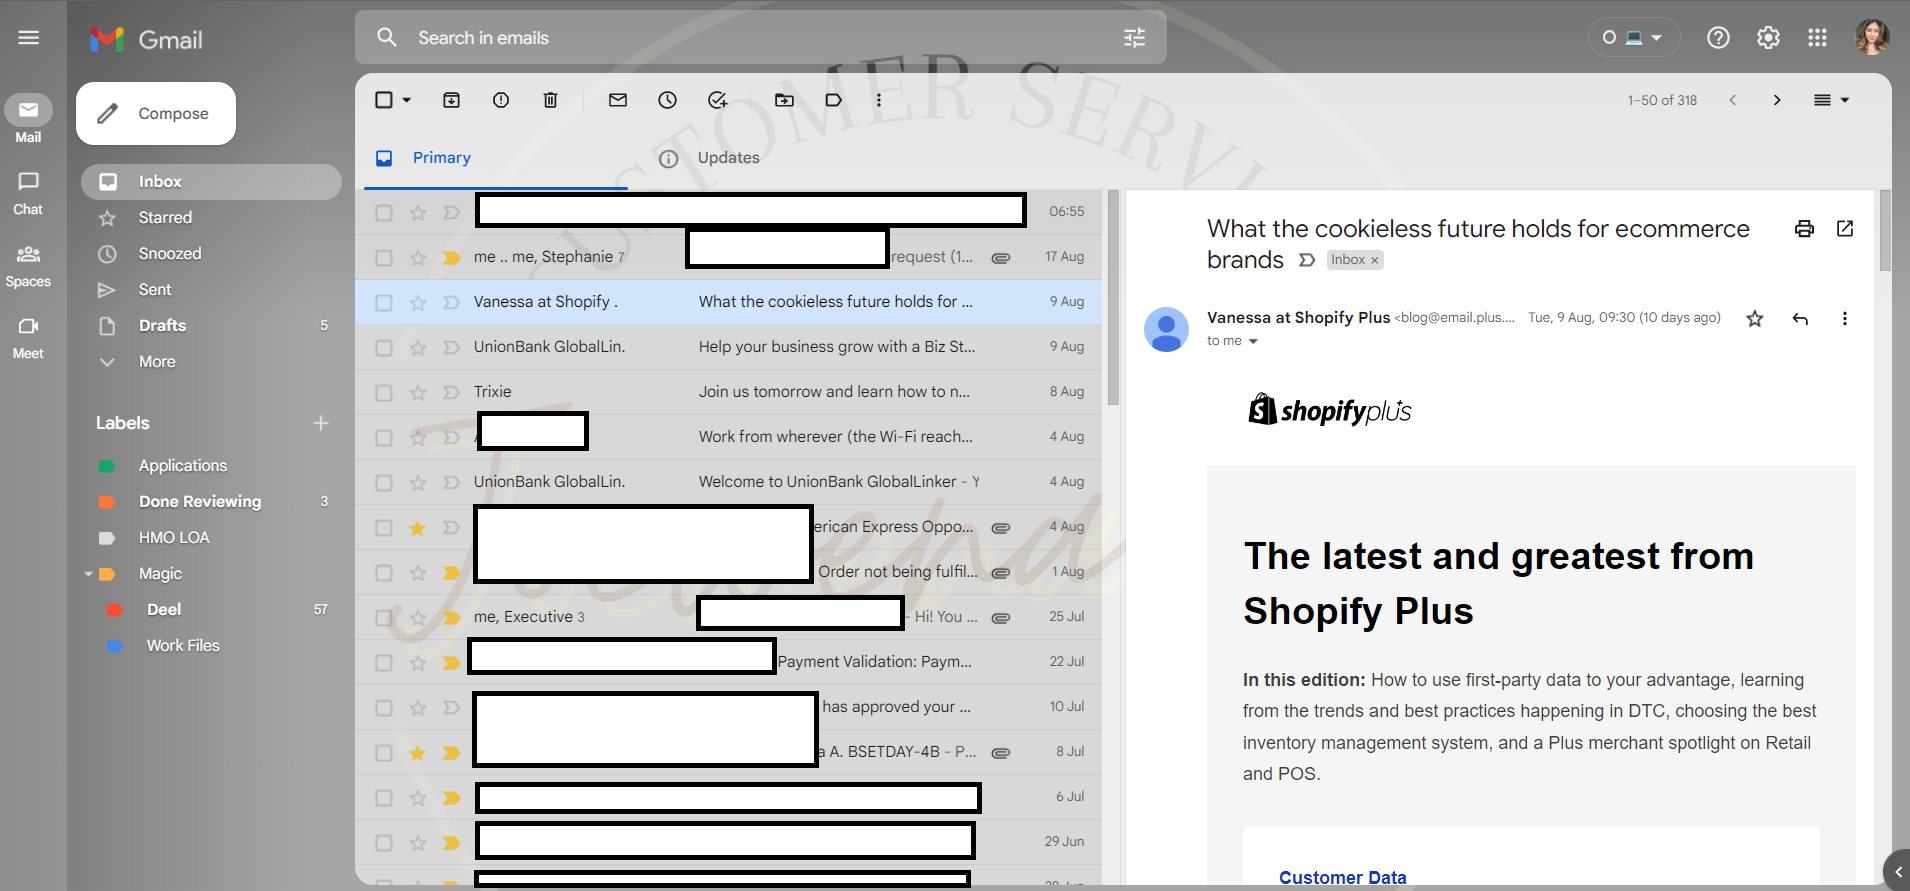Create a new label with the plus icon
The image size is (1910, 891).
coord(321,423)
